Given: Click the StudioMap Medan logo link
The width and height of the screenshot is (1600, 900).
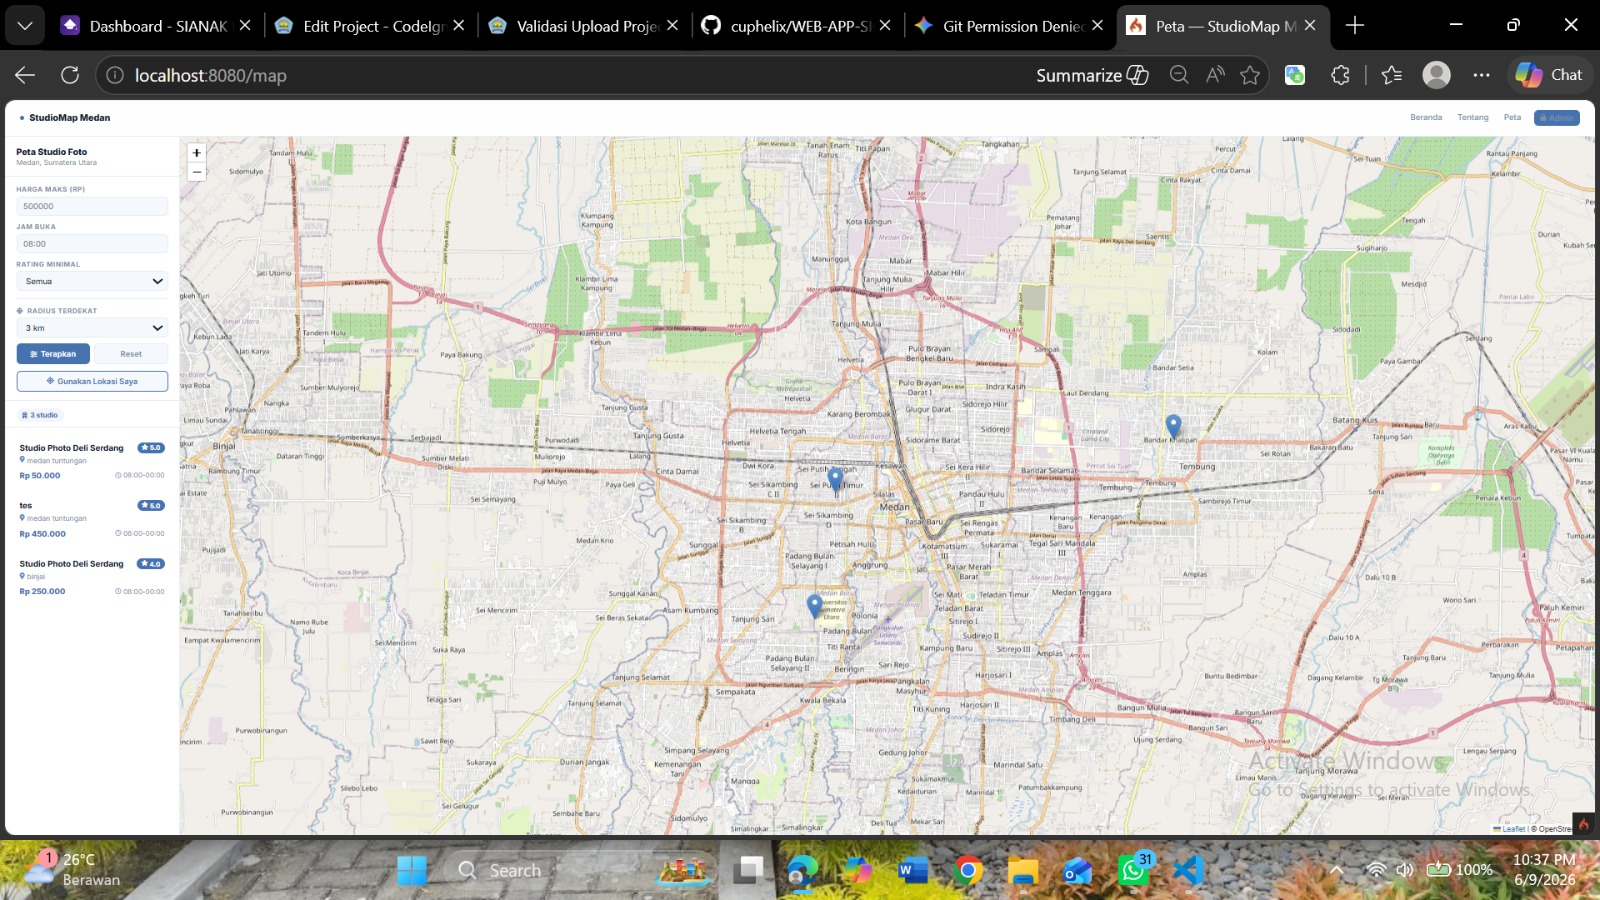Looking at the screenshot, I should click(x=65, y=118).
